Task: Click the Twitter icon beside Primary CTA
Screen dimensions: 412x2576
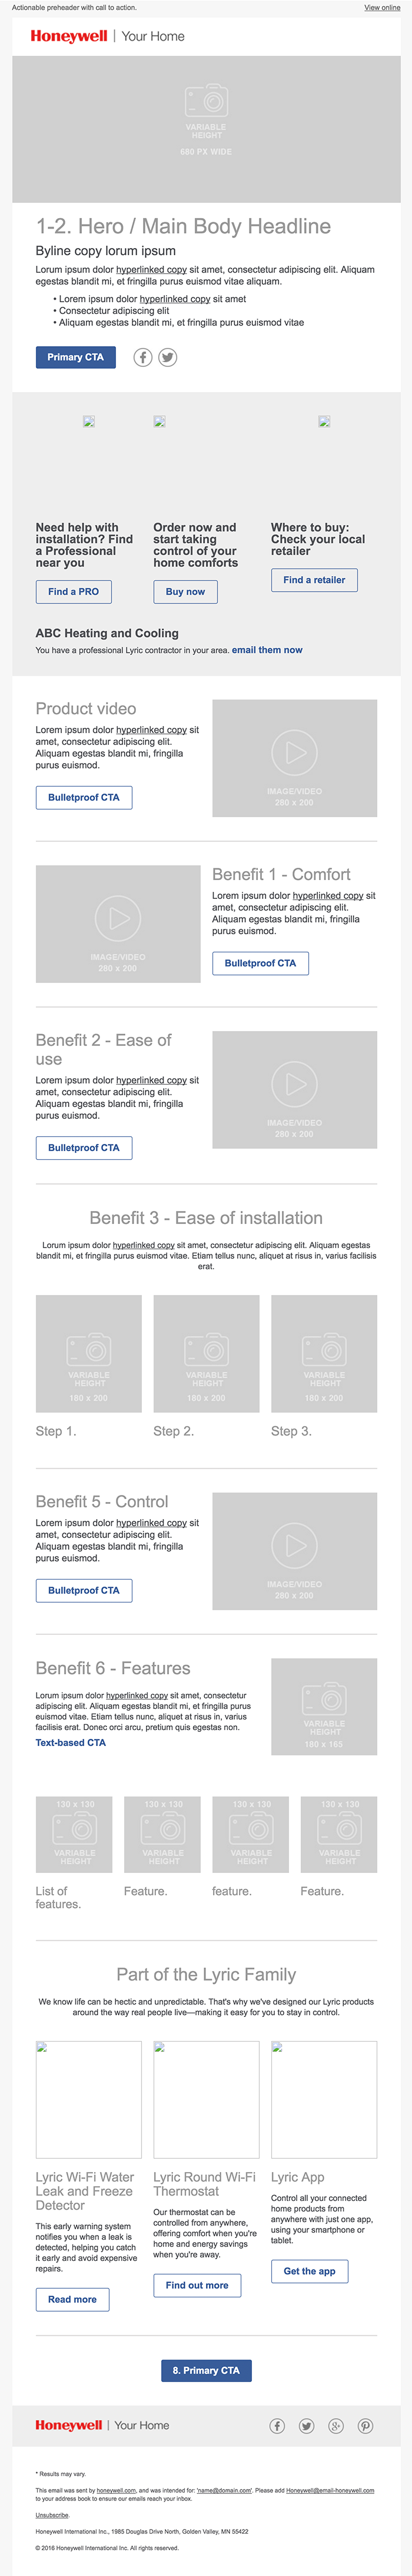Action: pos(168,357)
